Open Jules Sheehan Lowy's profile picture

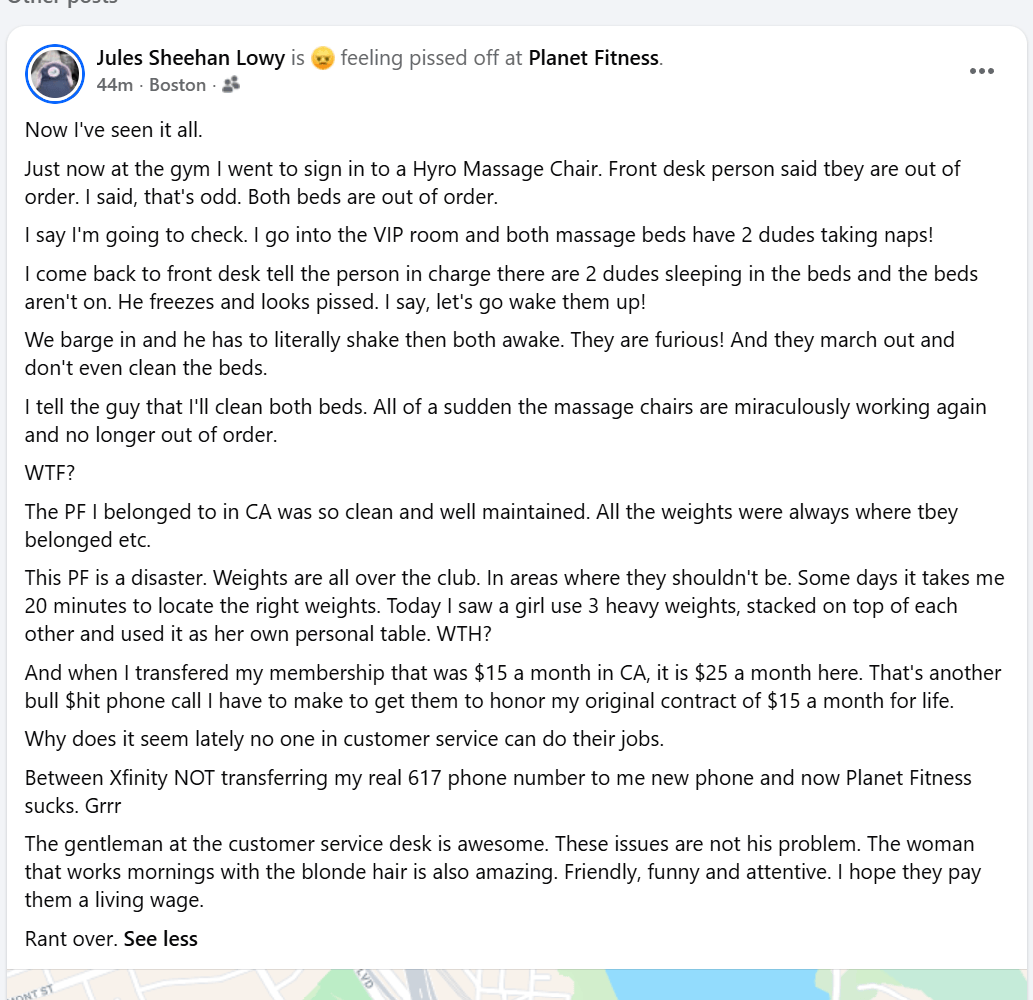tap(55, 73)
